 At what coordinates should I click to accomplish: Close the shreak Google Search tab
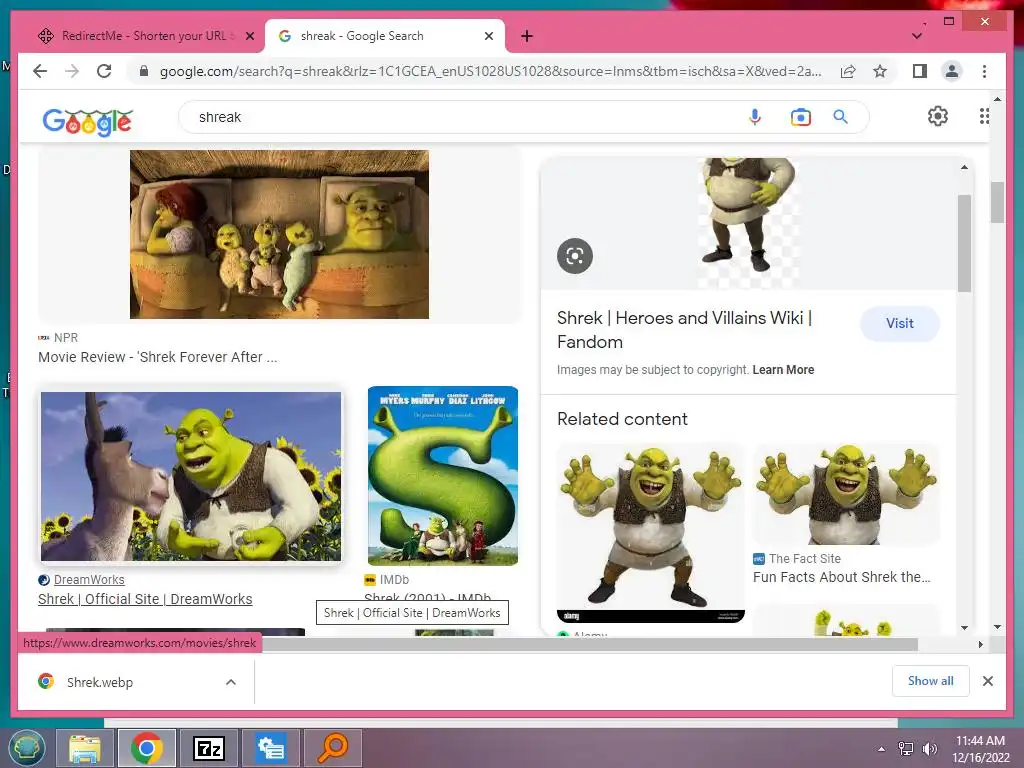tap(488, 36)
